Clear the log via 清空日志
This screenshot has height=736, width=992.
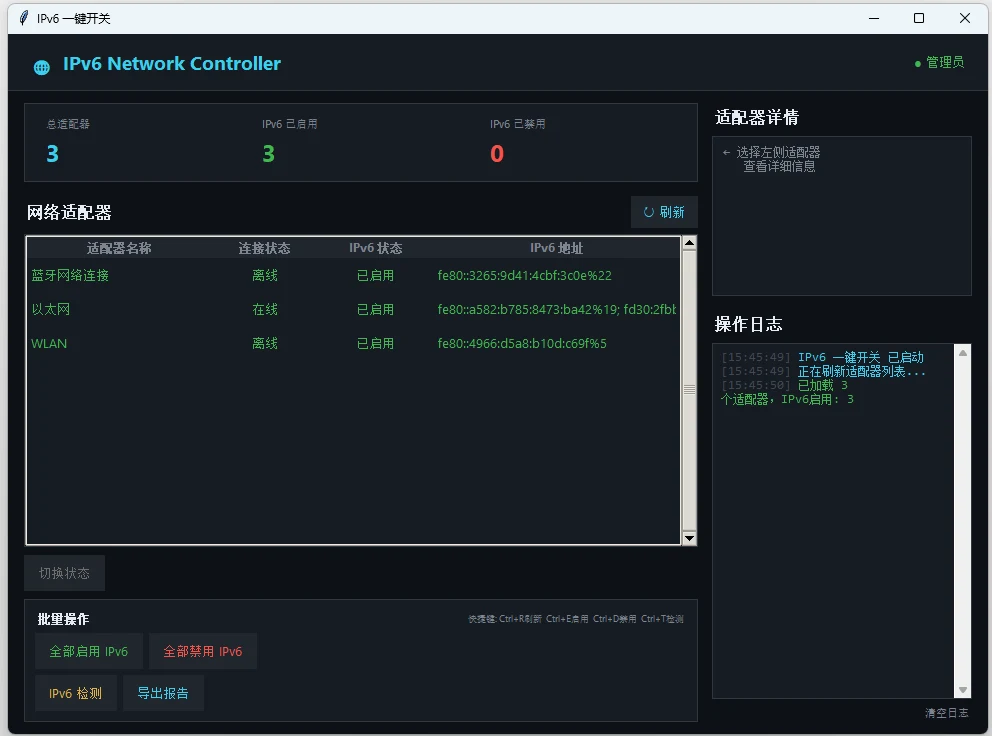[946, 713]
